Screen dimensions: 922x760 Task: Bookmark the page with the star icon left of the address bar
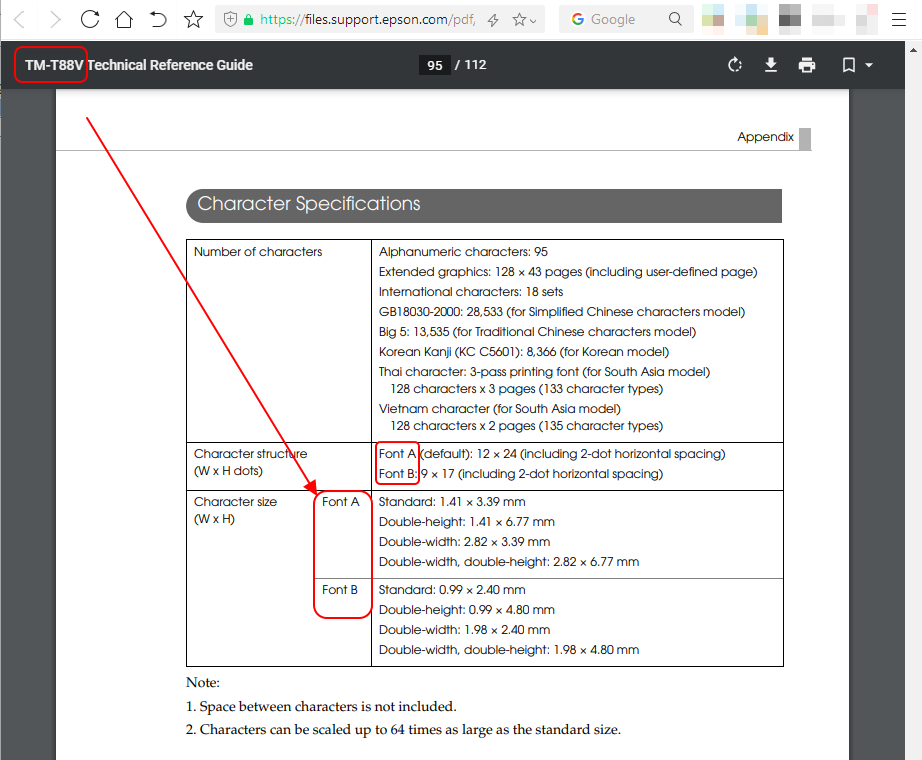pos(193,19)
